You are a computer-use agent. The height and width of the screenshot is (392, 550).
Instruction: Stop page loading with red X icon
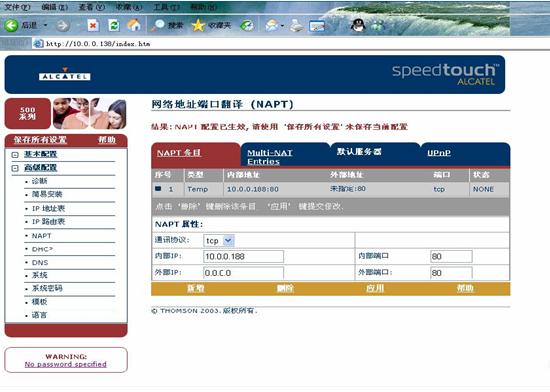93,26
